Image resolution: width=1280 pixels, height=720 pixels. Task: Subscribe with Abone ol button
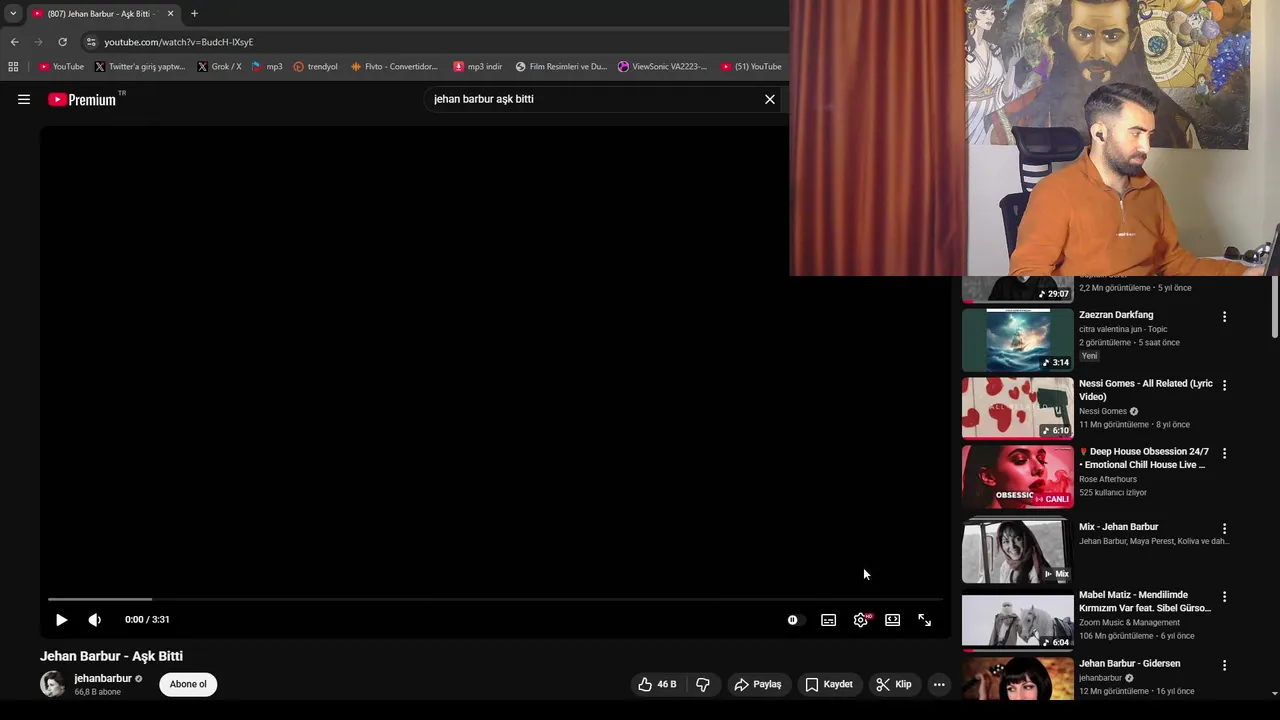coord(188,684)
